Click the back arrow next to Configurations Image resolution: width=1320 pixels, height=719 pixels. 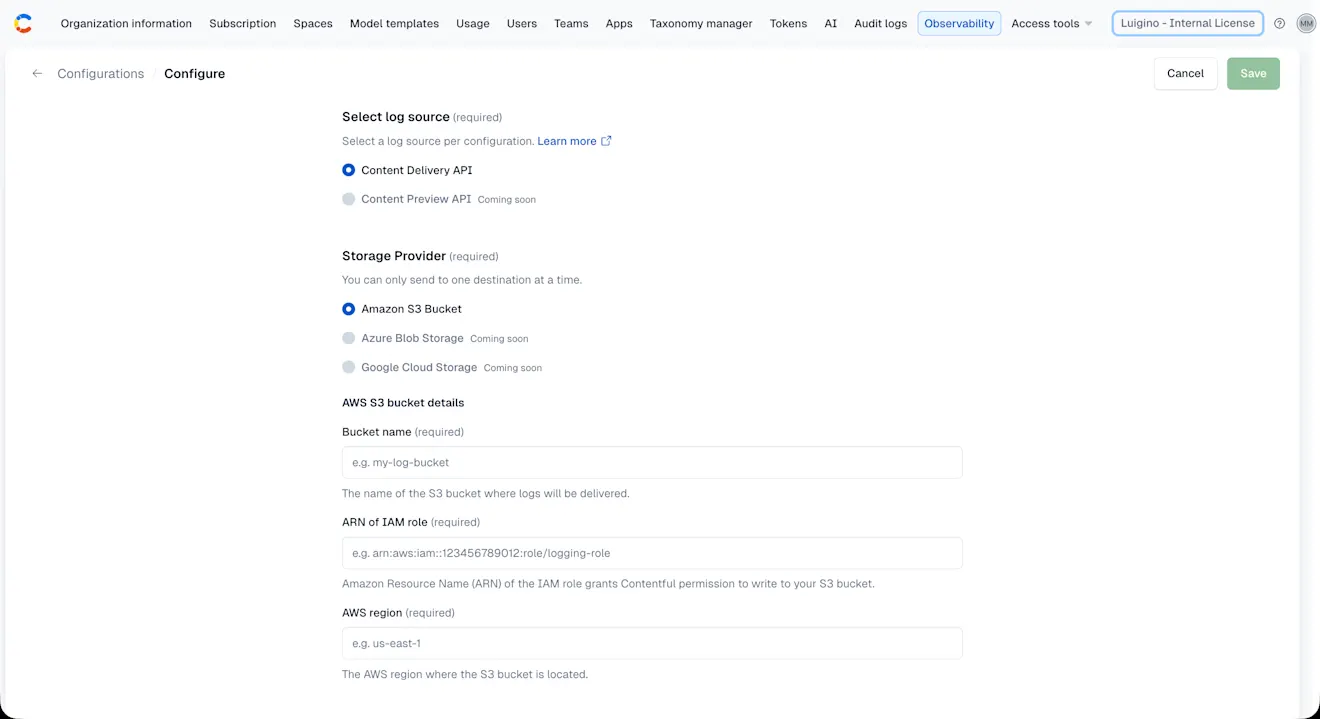coord(37,73)
